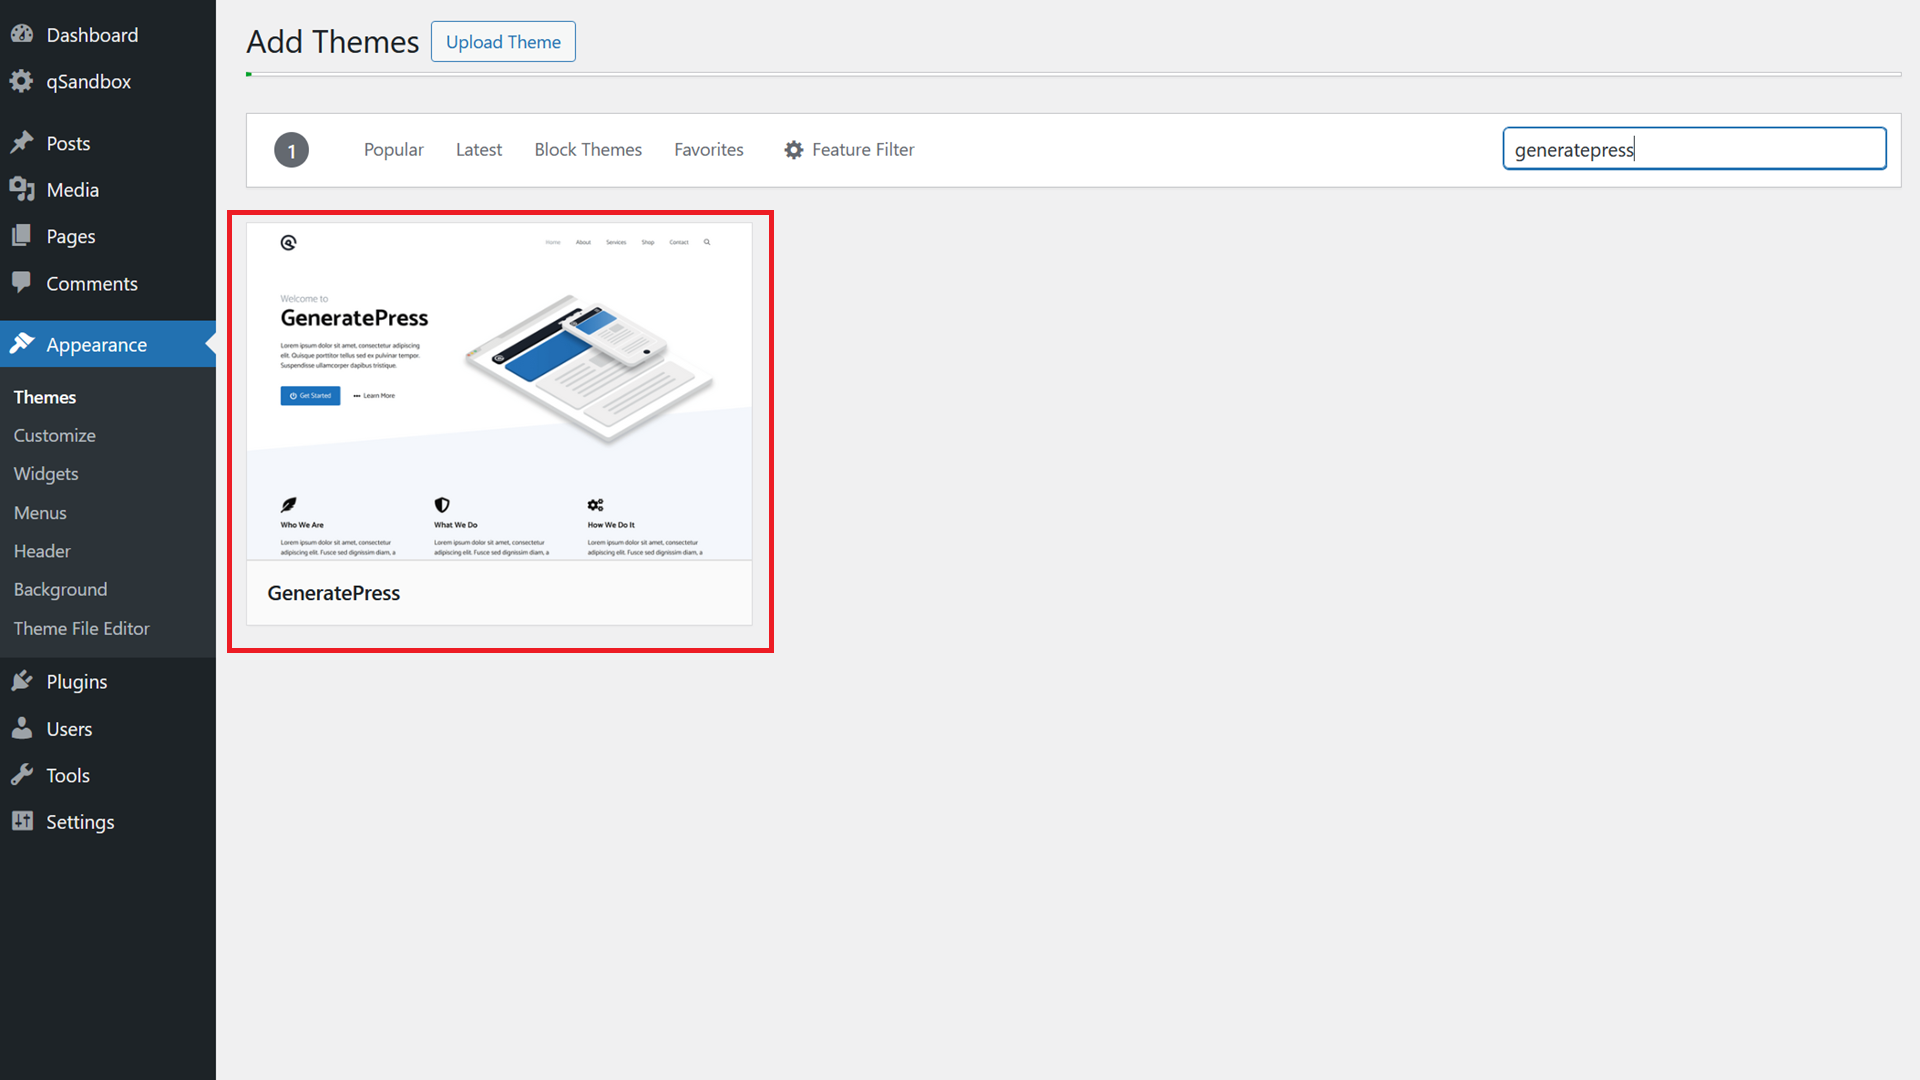Click the Comments bubble icon
The height and width of the screenshot is (1080, 1920).
coord(22,283)
